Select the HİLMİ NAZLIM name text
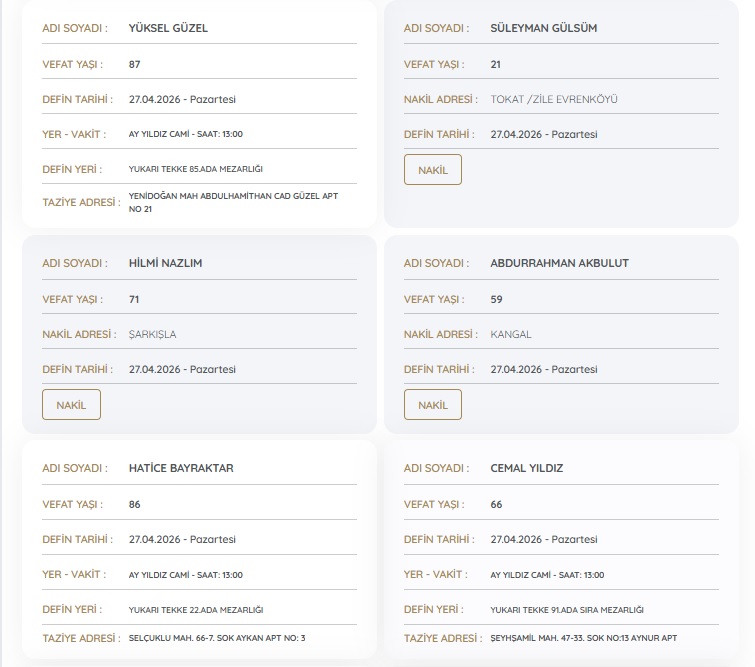The width and height of the screenshot is (755, 667). coord(166,263)
